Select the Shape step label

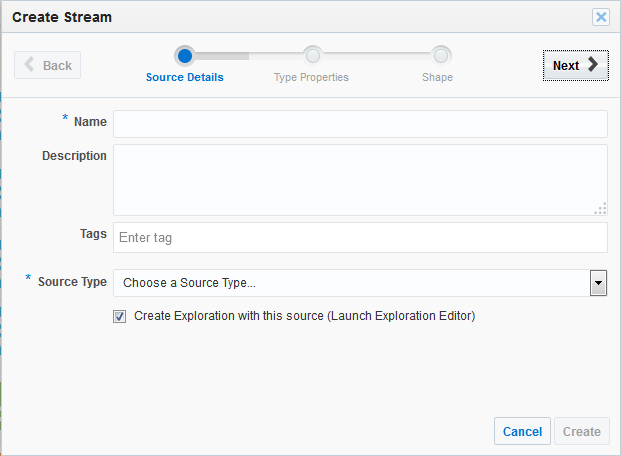[x=437, y=78]
